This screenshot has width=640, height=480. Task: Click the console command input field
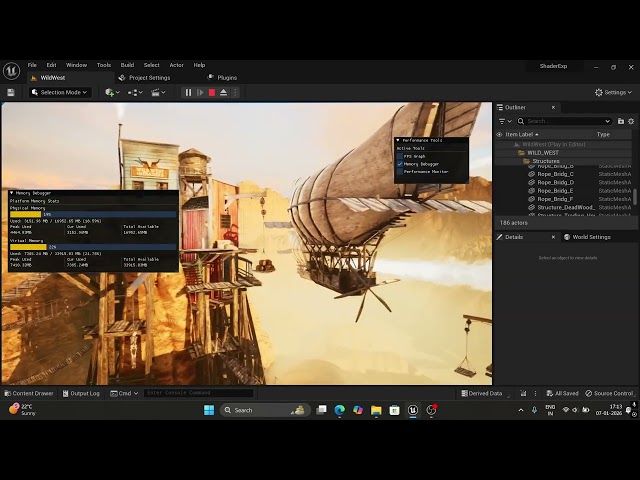(x=198, y=393)
